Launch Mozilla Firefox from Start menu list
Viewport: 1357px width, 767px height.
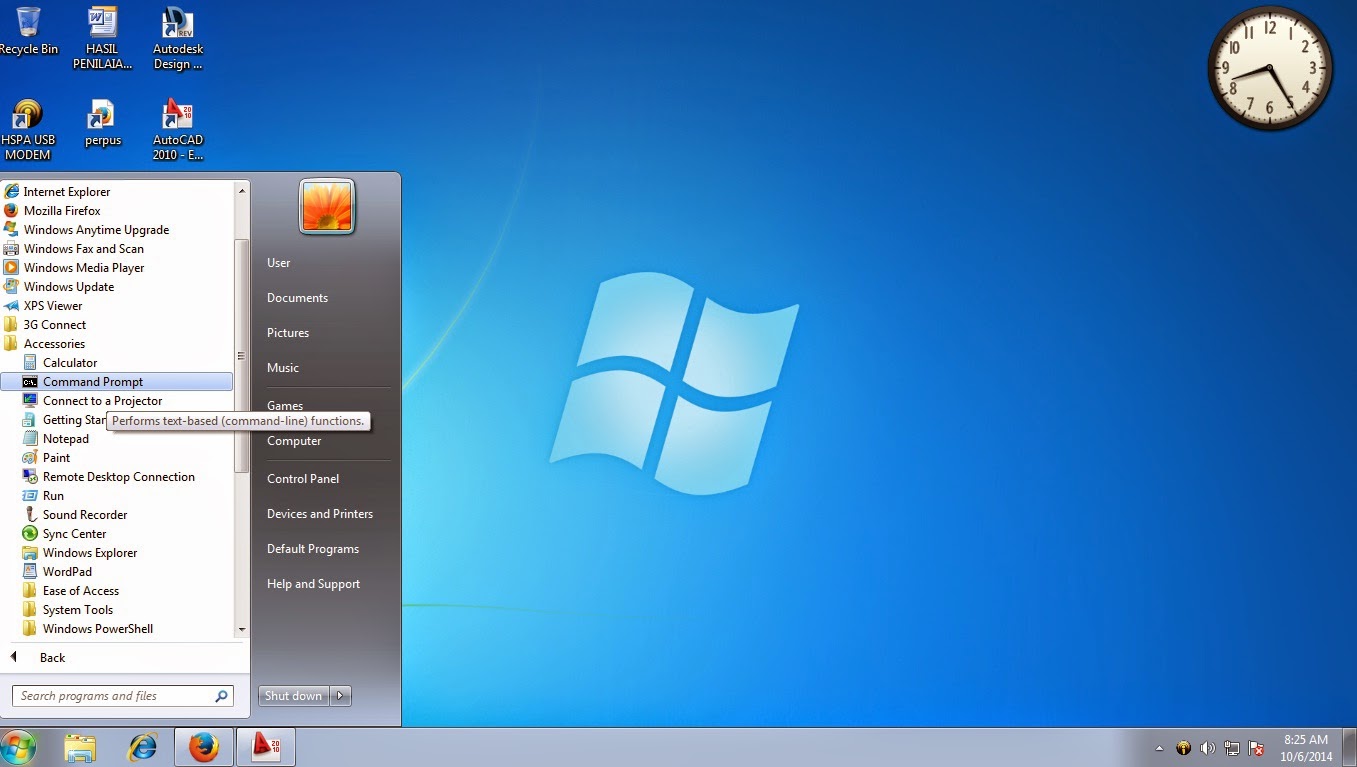[x=117, y=211]
